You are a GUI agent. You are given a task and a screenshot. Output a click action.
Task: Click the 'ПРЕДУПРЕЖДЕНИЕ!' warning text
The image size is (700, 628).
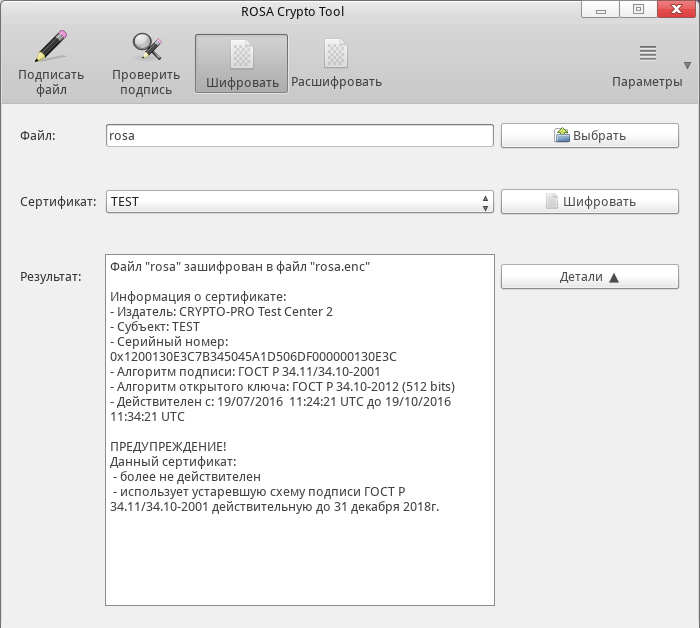tap(168, 446)
